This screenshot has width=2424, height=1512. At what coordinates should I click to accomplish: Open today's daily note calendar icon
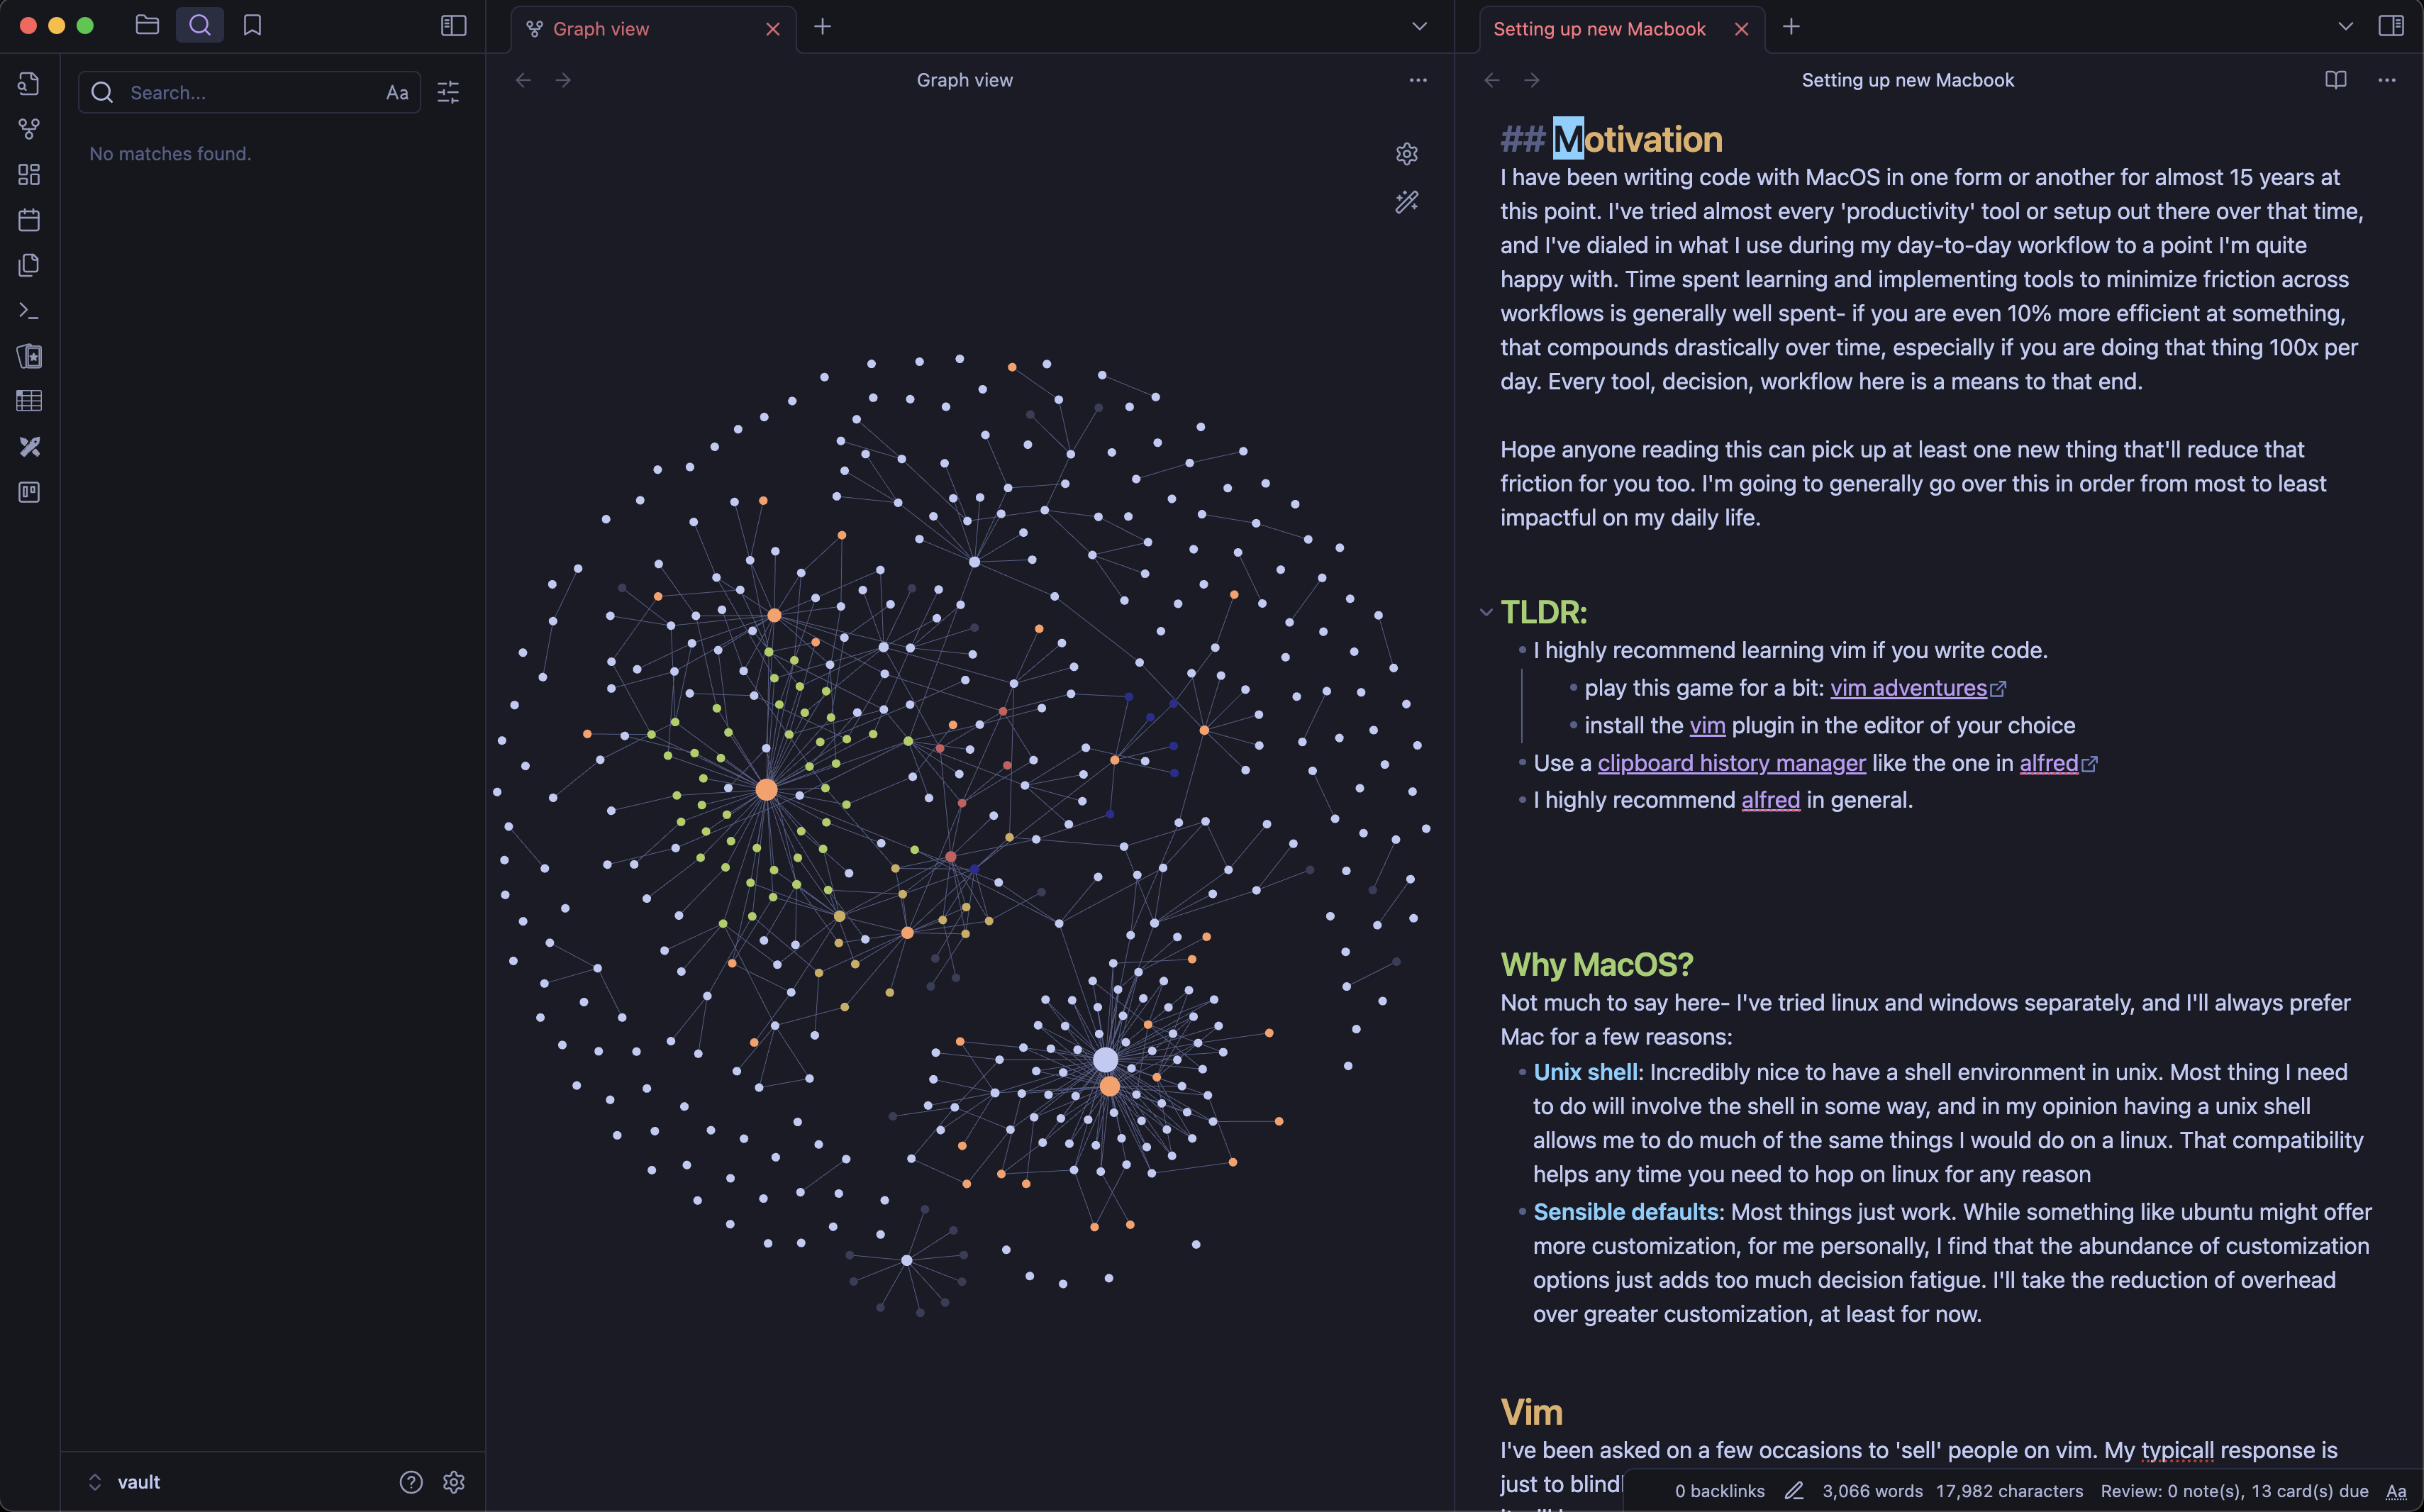(x=29, y=220)
